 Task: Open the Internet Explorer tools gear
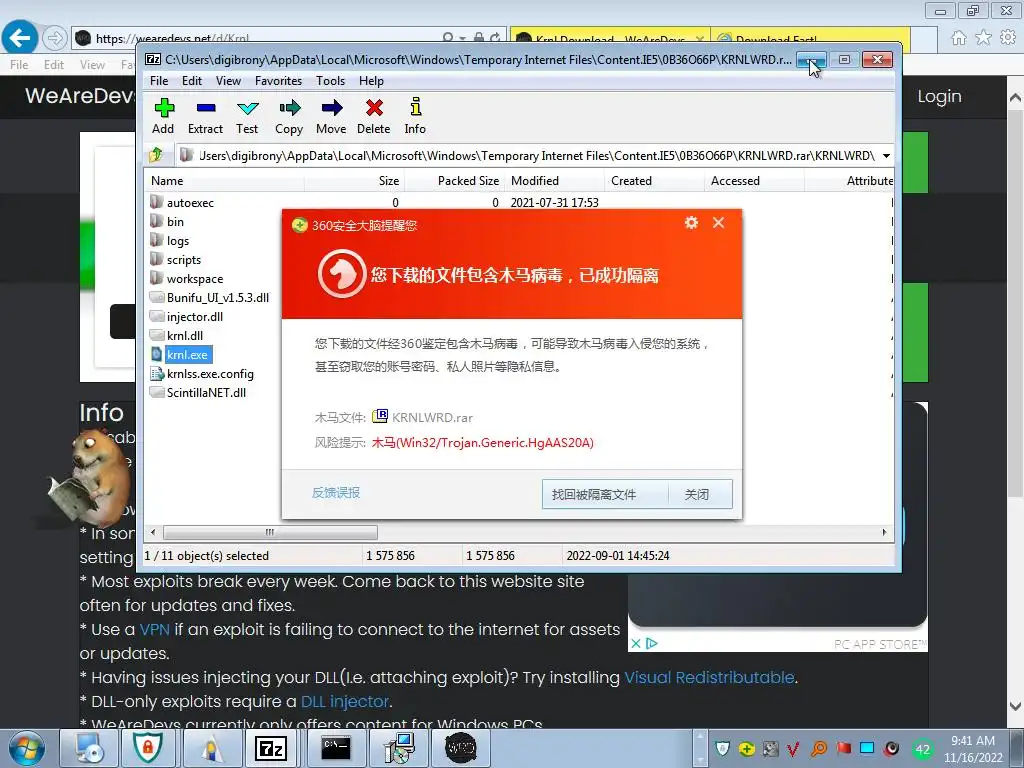pos(1008,38)
